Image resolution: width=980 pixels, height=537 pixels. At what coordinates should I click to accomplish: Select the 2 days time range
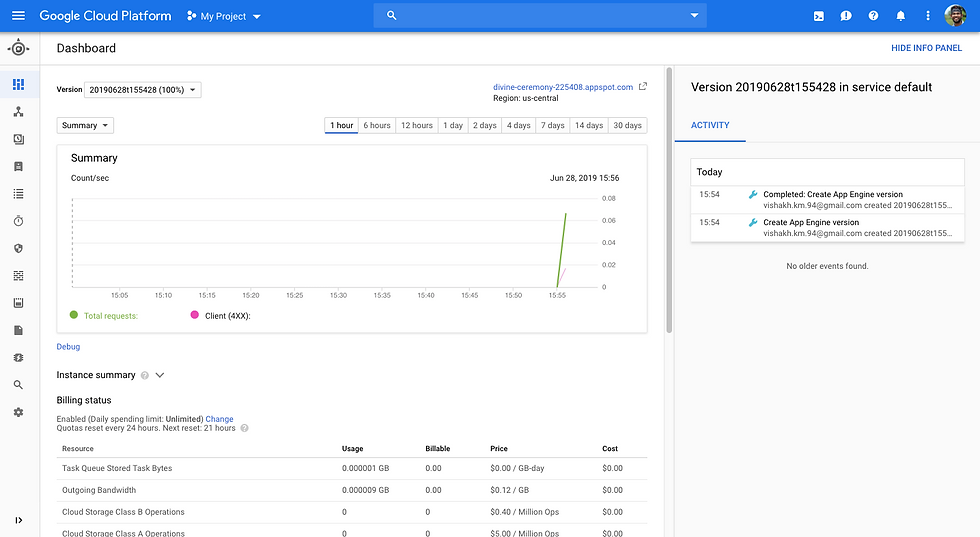[484, 126]
